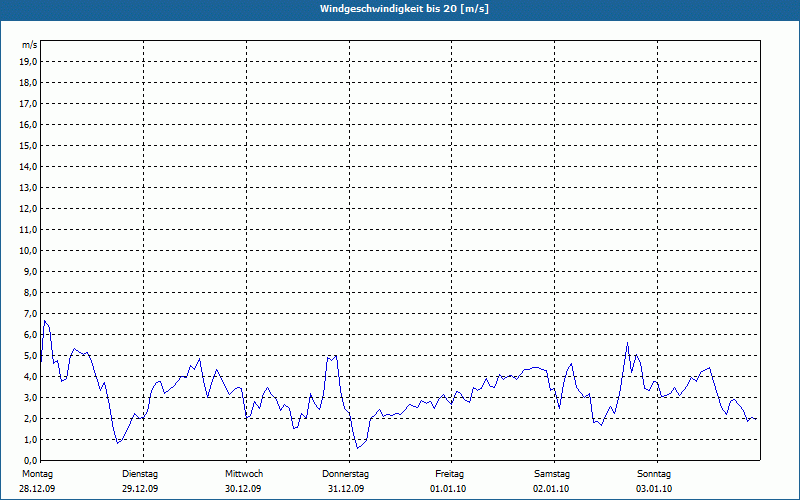Click the 1,0 y-axis value
The height and width of the screenshot is (500, 800).
31,440
